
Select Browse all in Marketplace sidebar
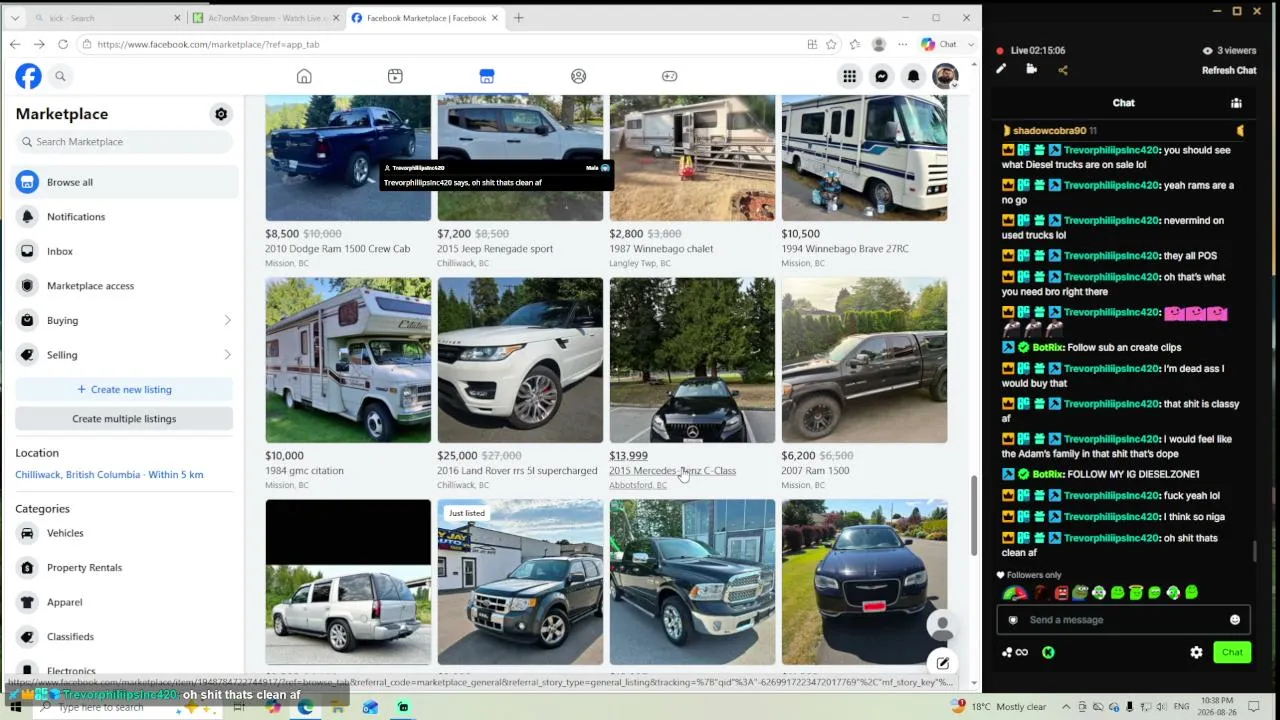(124, 182)
